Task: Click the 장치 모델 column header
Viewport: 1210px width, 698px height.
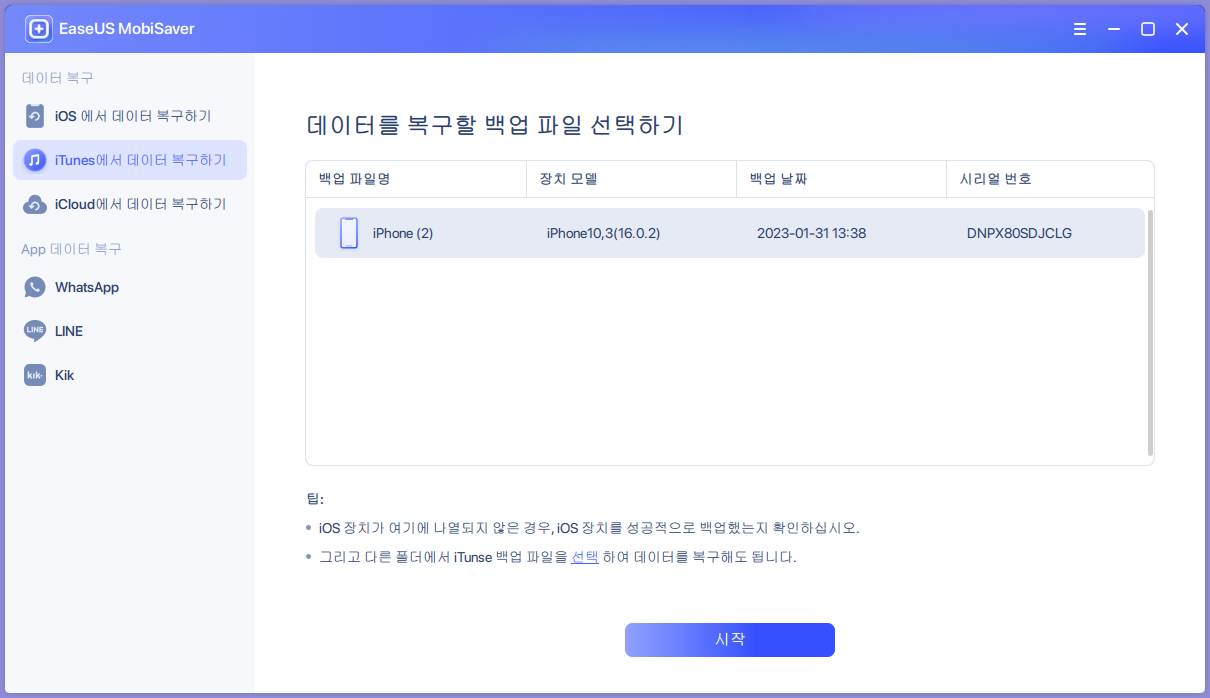Action: pos(570,178)
